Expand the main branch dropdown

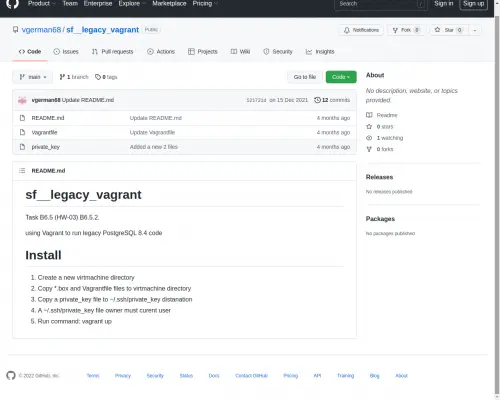[32, 77]
